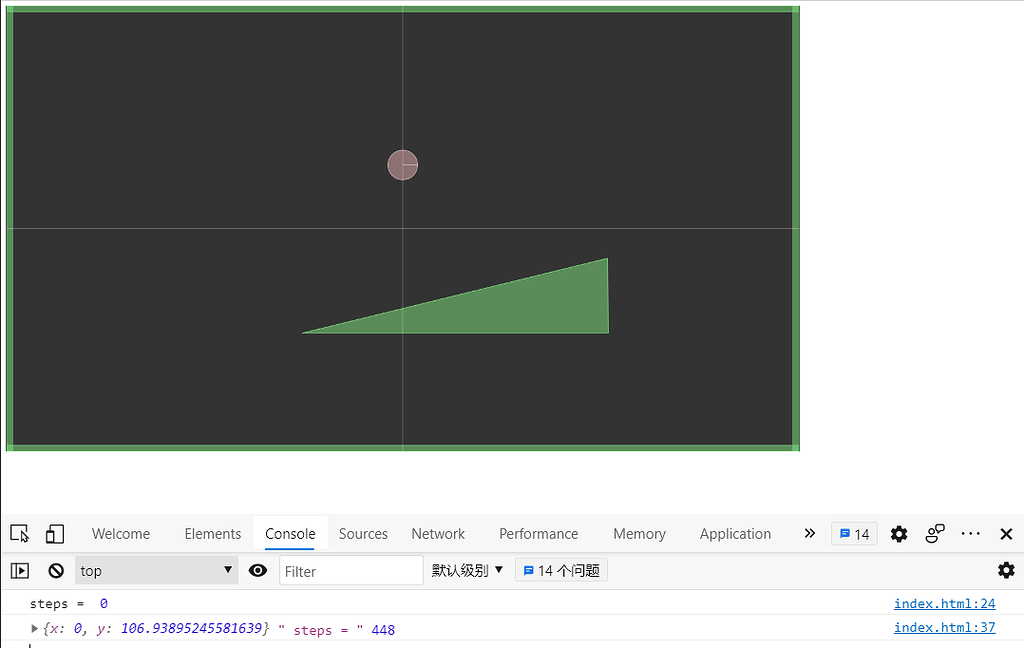Image resolution: width=1024 pixels, height=648 pixels.
Task: Reveal hidden panels via the chevron
Action: [809, 534]
